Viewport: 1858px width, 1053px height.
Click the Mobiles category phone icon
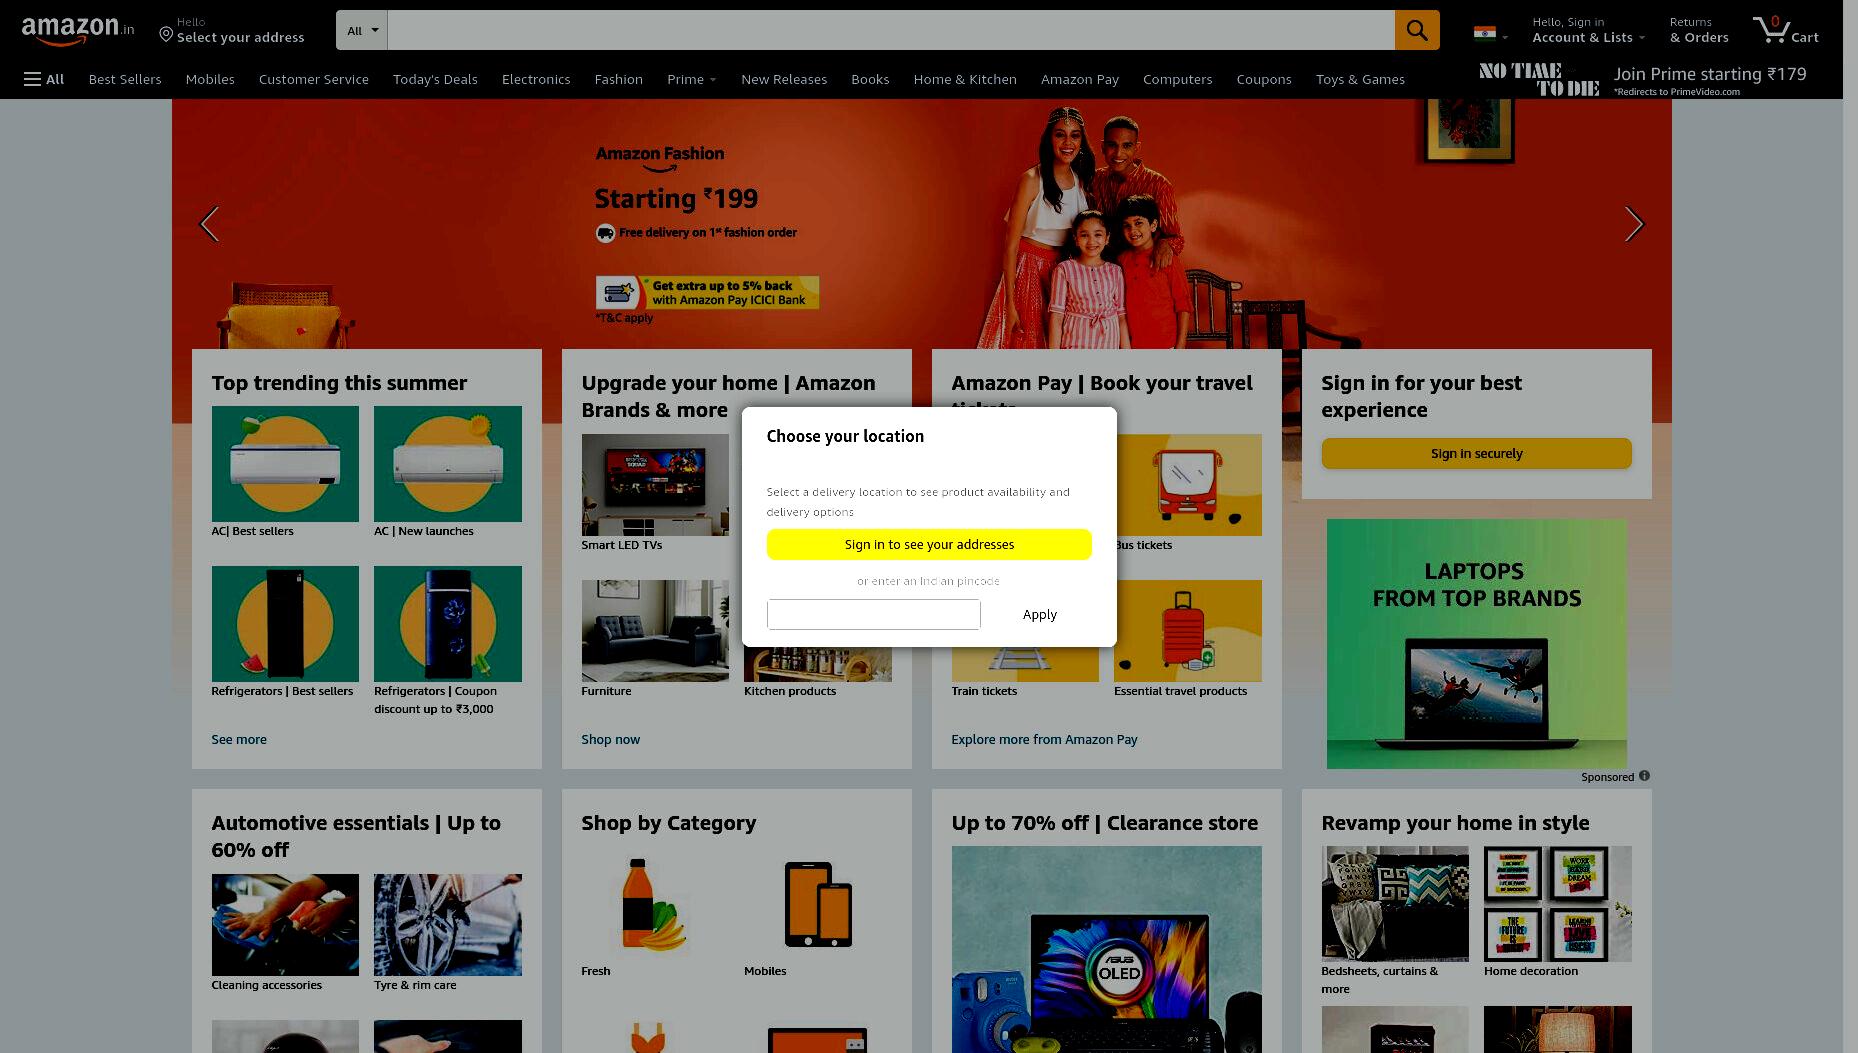(818, 904)
